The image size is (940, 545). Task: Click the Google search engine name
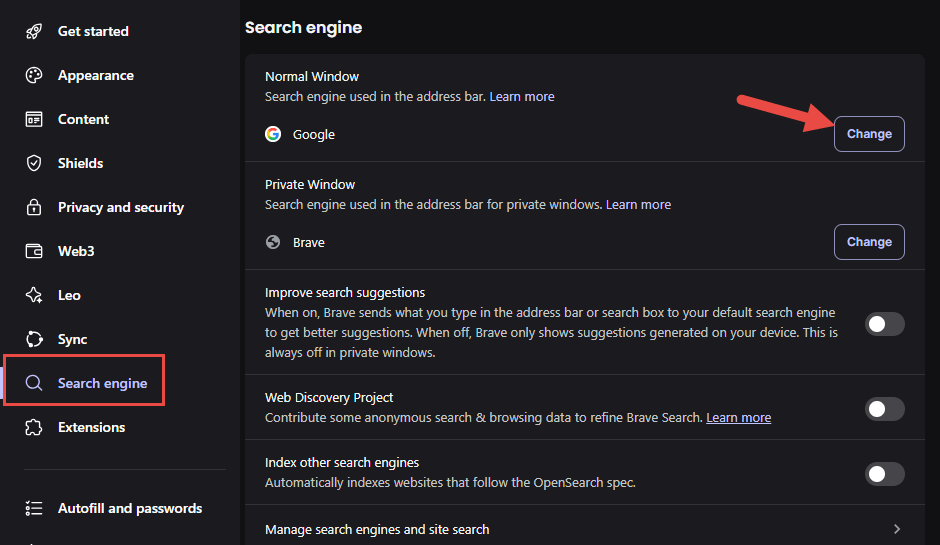point(314,134)
